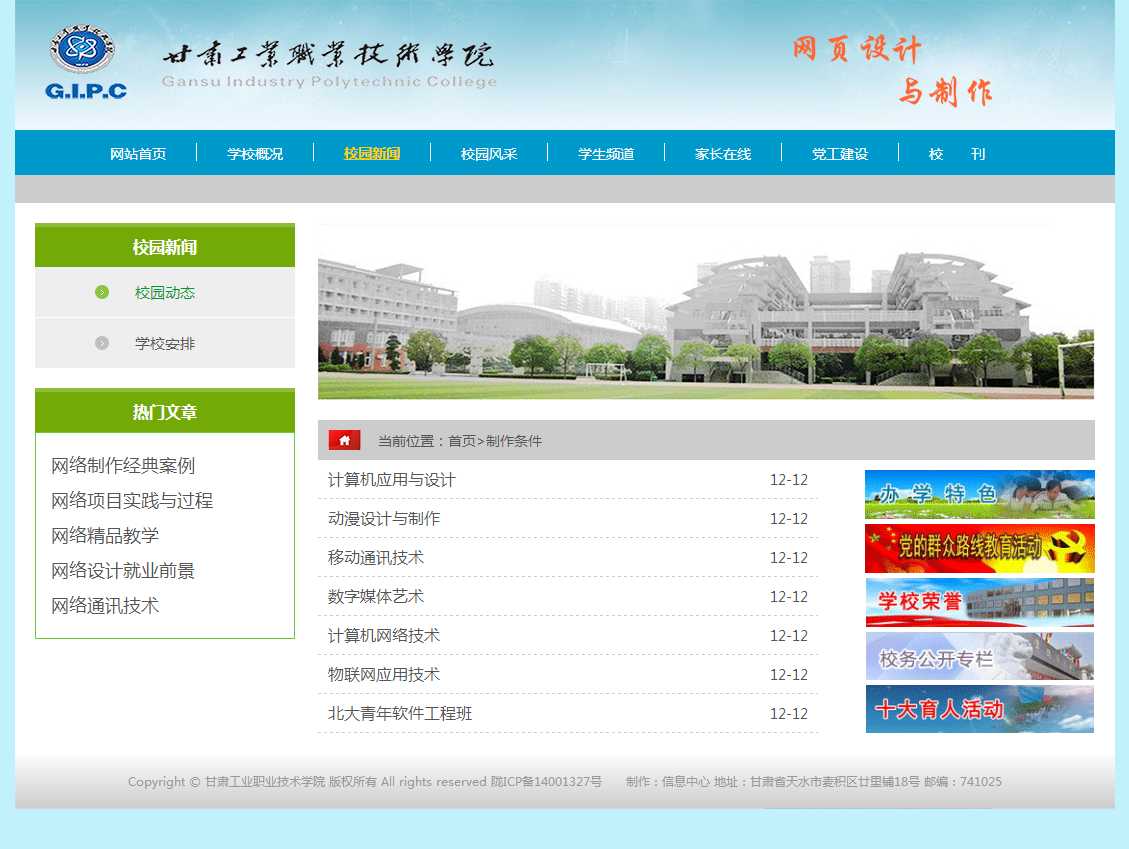Open the 学校荣誉 banner
Viewport: 1129px width, 849px height.
979,602
